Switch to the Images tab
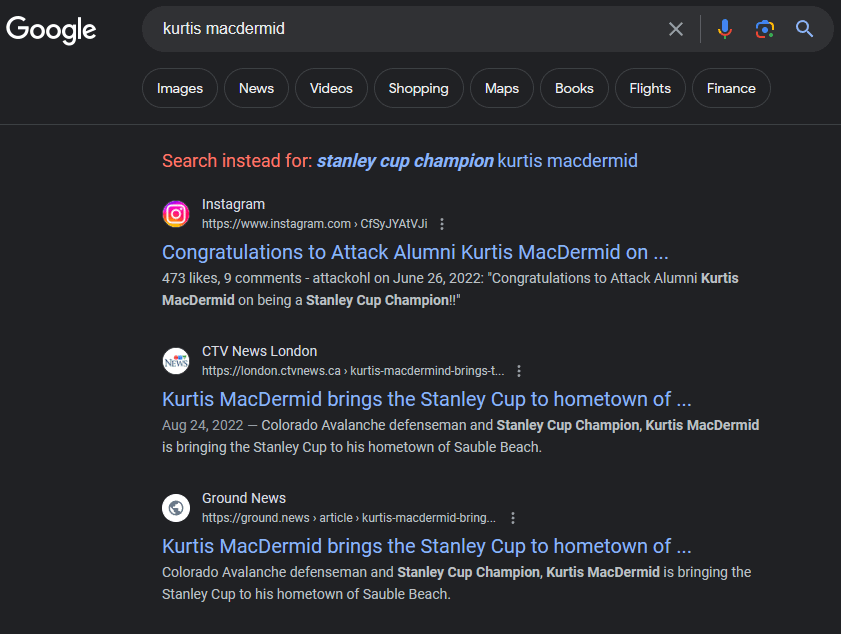The height and width of the screenshot is (634, 841). click(x=180, y=88)
